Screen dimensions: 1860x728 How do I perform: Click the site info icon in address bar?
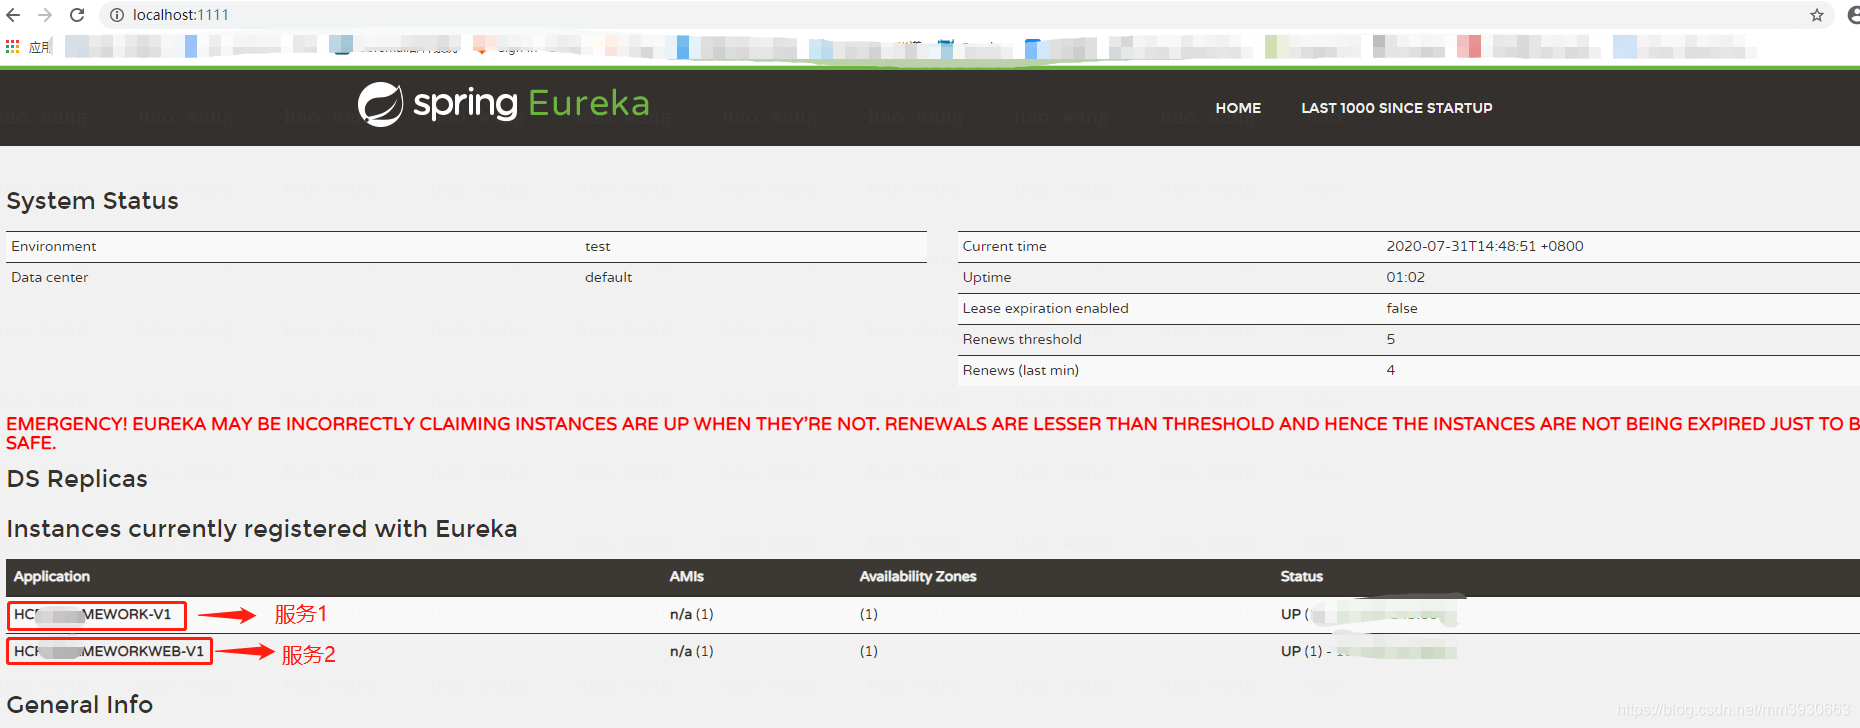(117, 15)
